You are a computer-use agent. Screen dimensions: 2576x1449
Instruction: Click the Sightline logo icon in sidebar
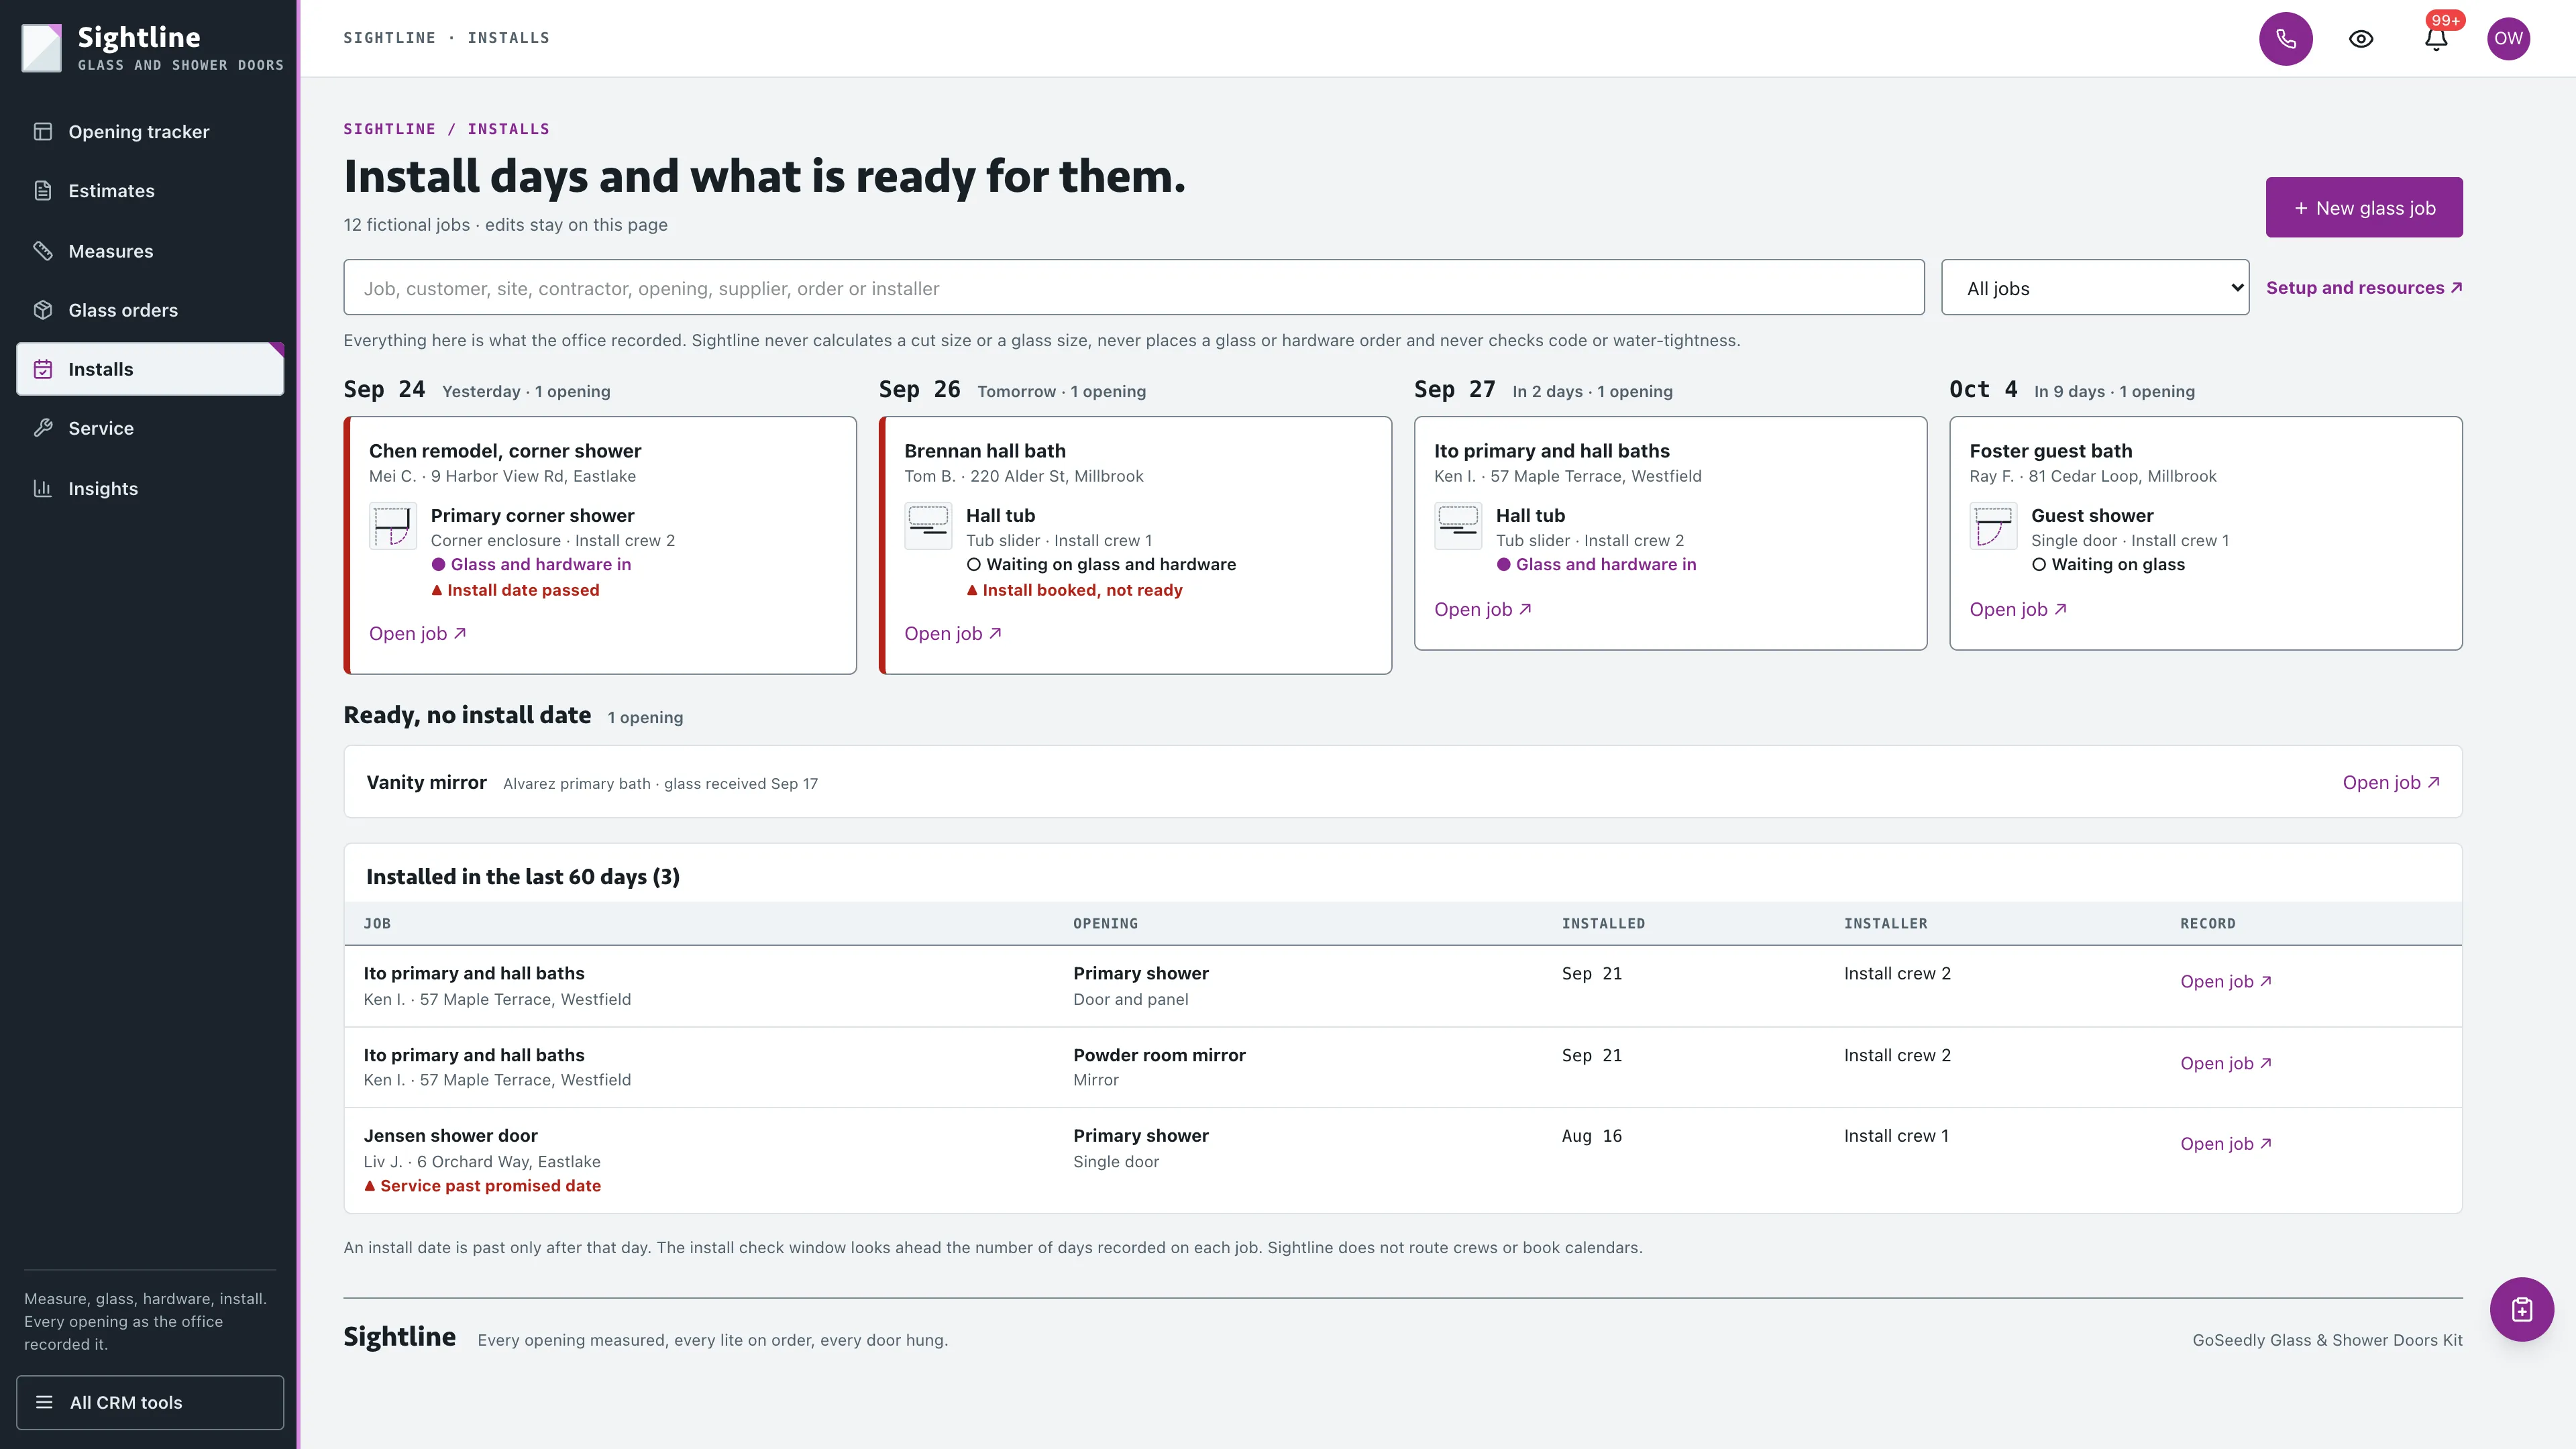[x=42, y=48]
